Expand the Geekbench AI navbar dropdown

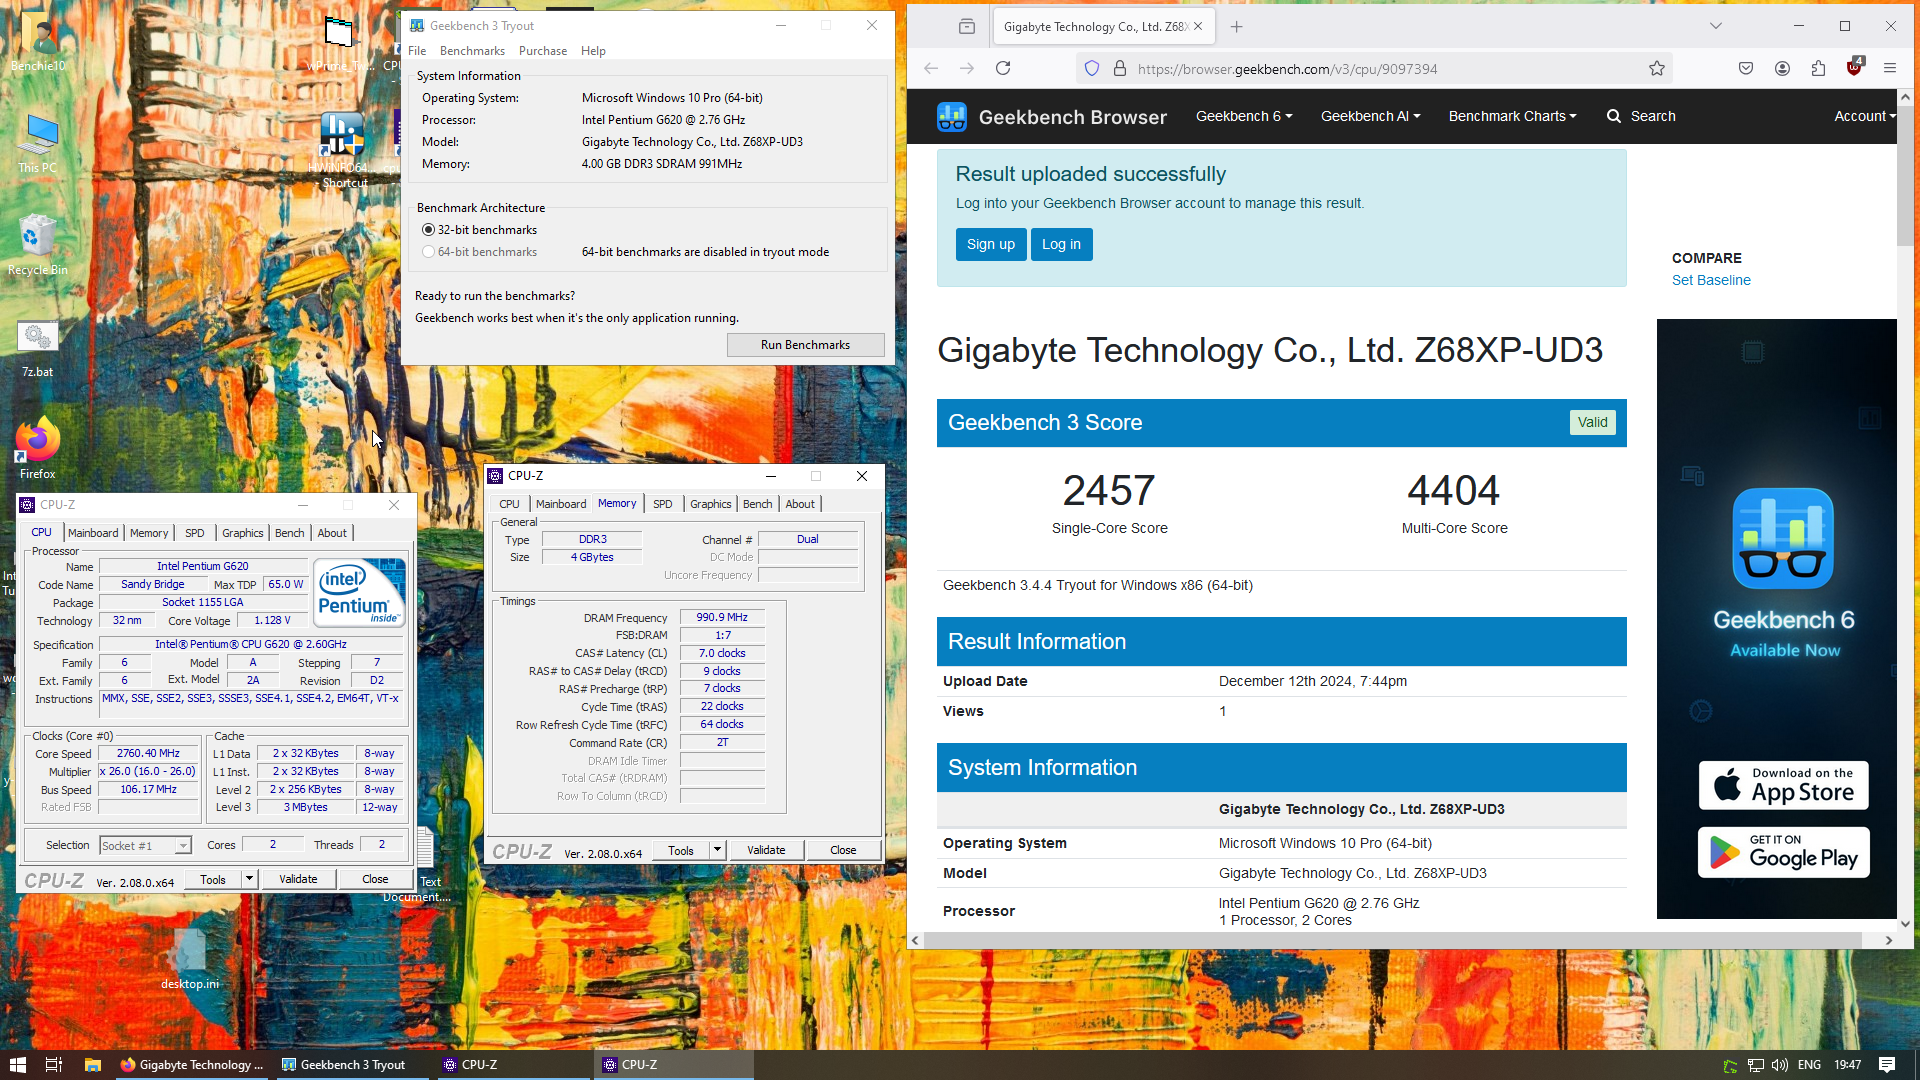point(1370,116)
